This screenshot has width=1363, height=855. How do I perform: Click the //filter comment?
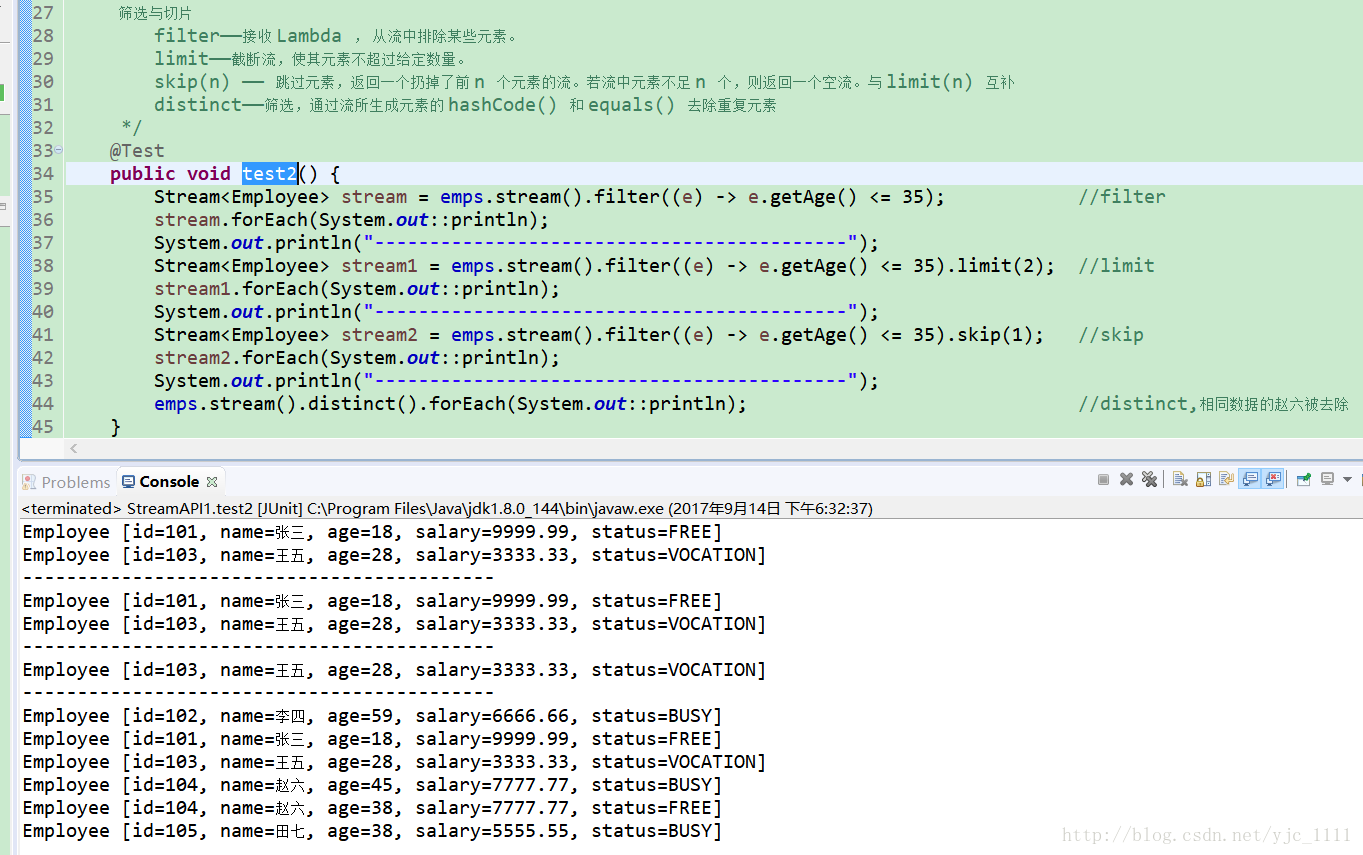coord(1122,197)
